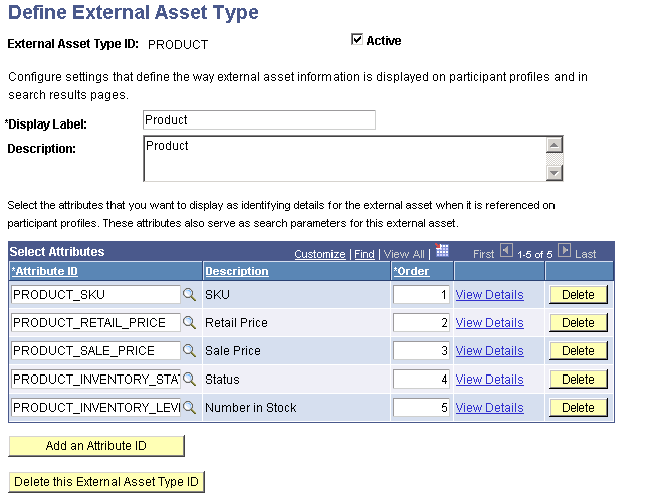Viewport: 665px width, 500px height.
Task: Open lookup for PRODUCT_INVENTORY_STA attribute
Action: click(189, 379)
